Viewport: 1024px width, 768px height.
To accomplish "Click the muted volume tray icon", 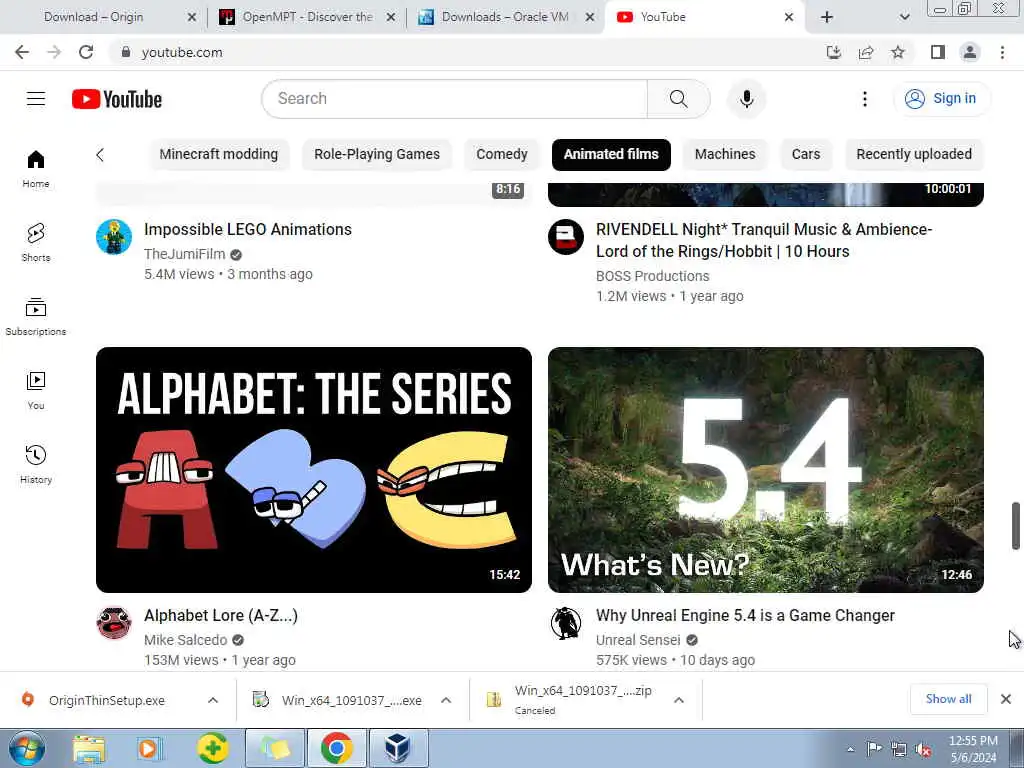I will [x=923, y=750].
